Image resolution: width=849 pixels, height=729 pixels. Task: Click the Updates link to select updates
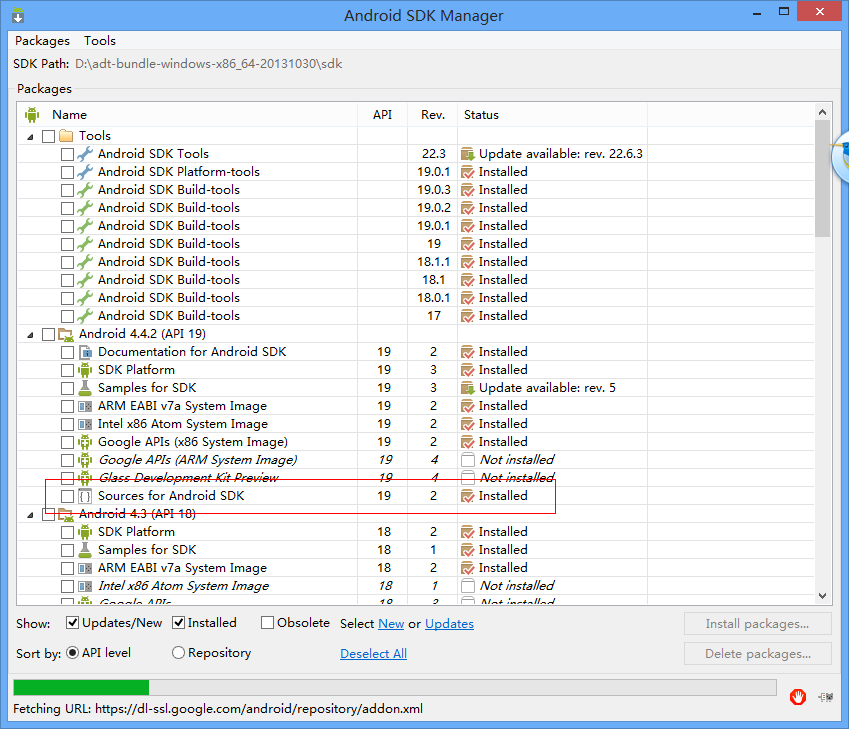point(449,624)
